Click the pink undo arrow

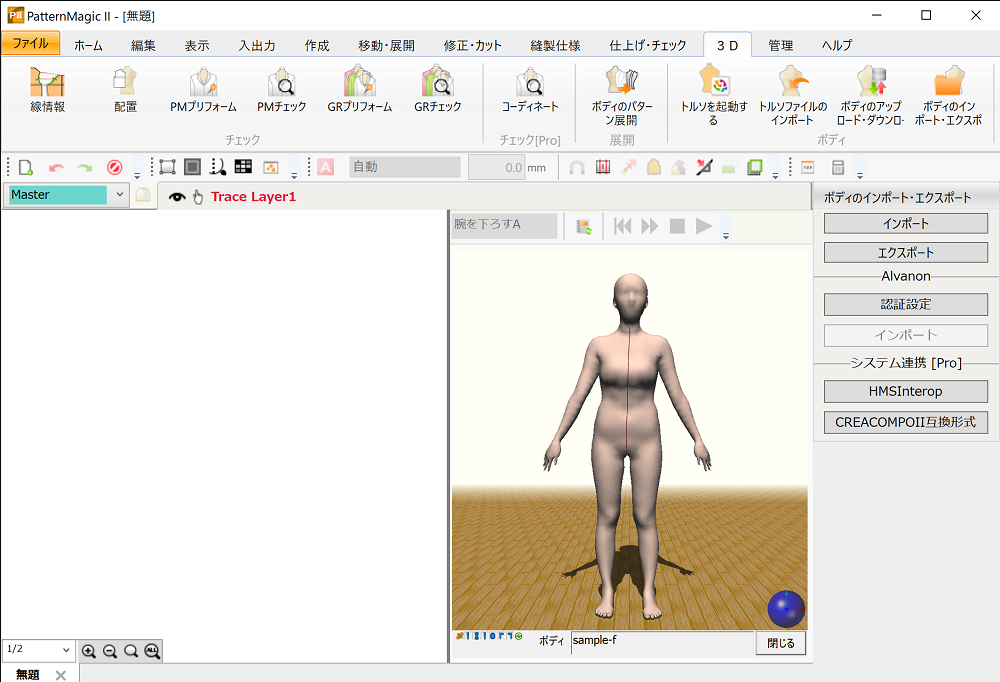click(56, 168)
